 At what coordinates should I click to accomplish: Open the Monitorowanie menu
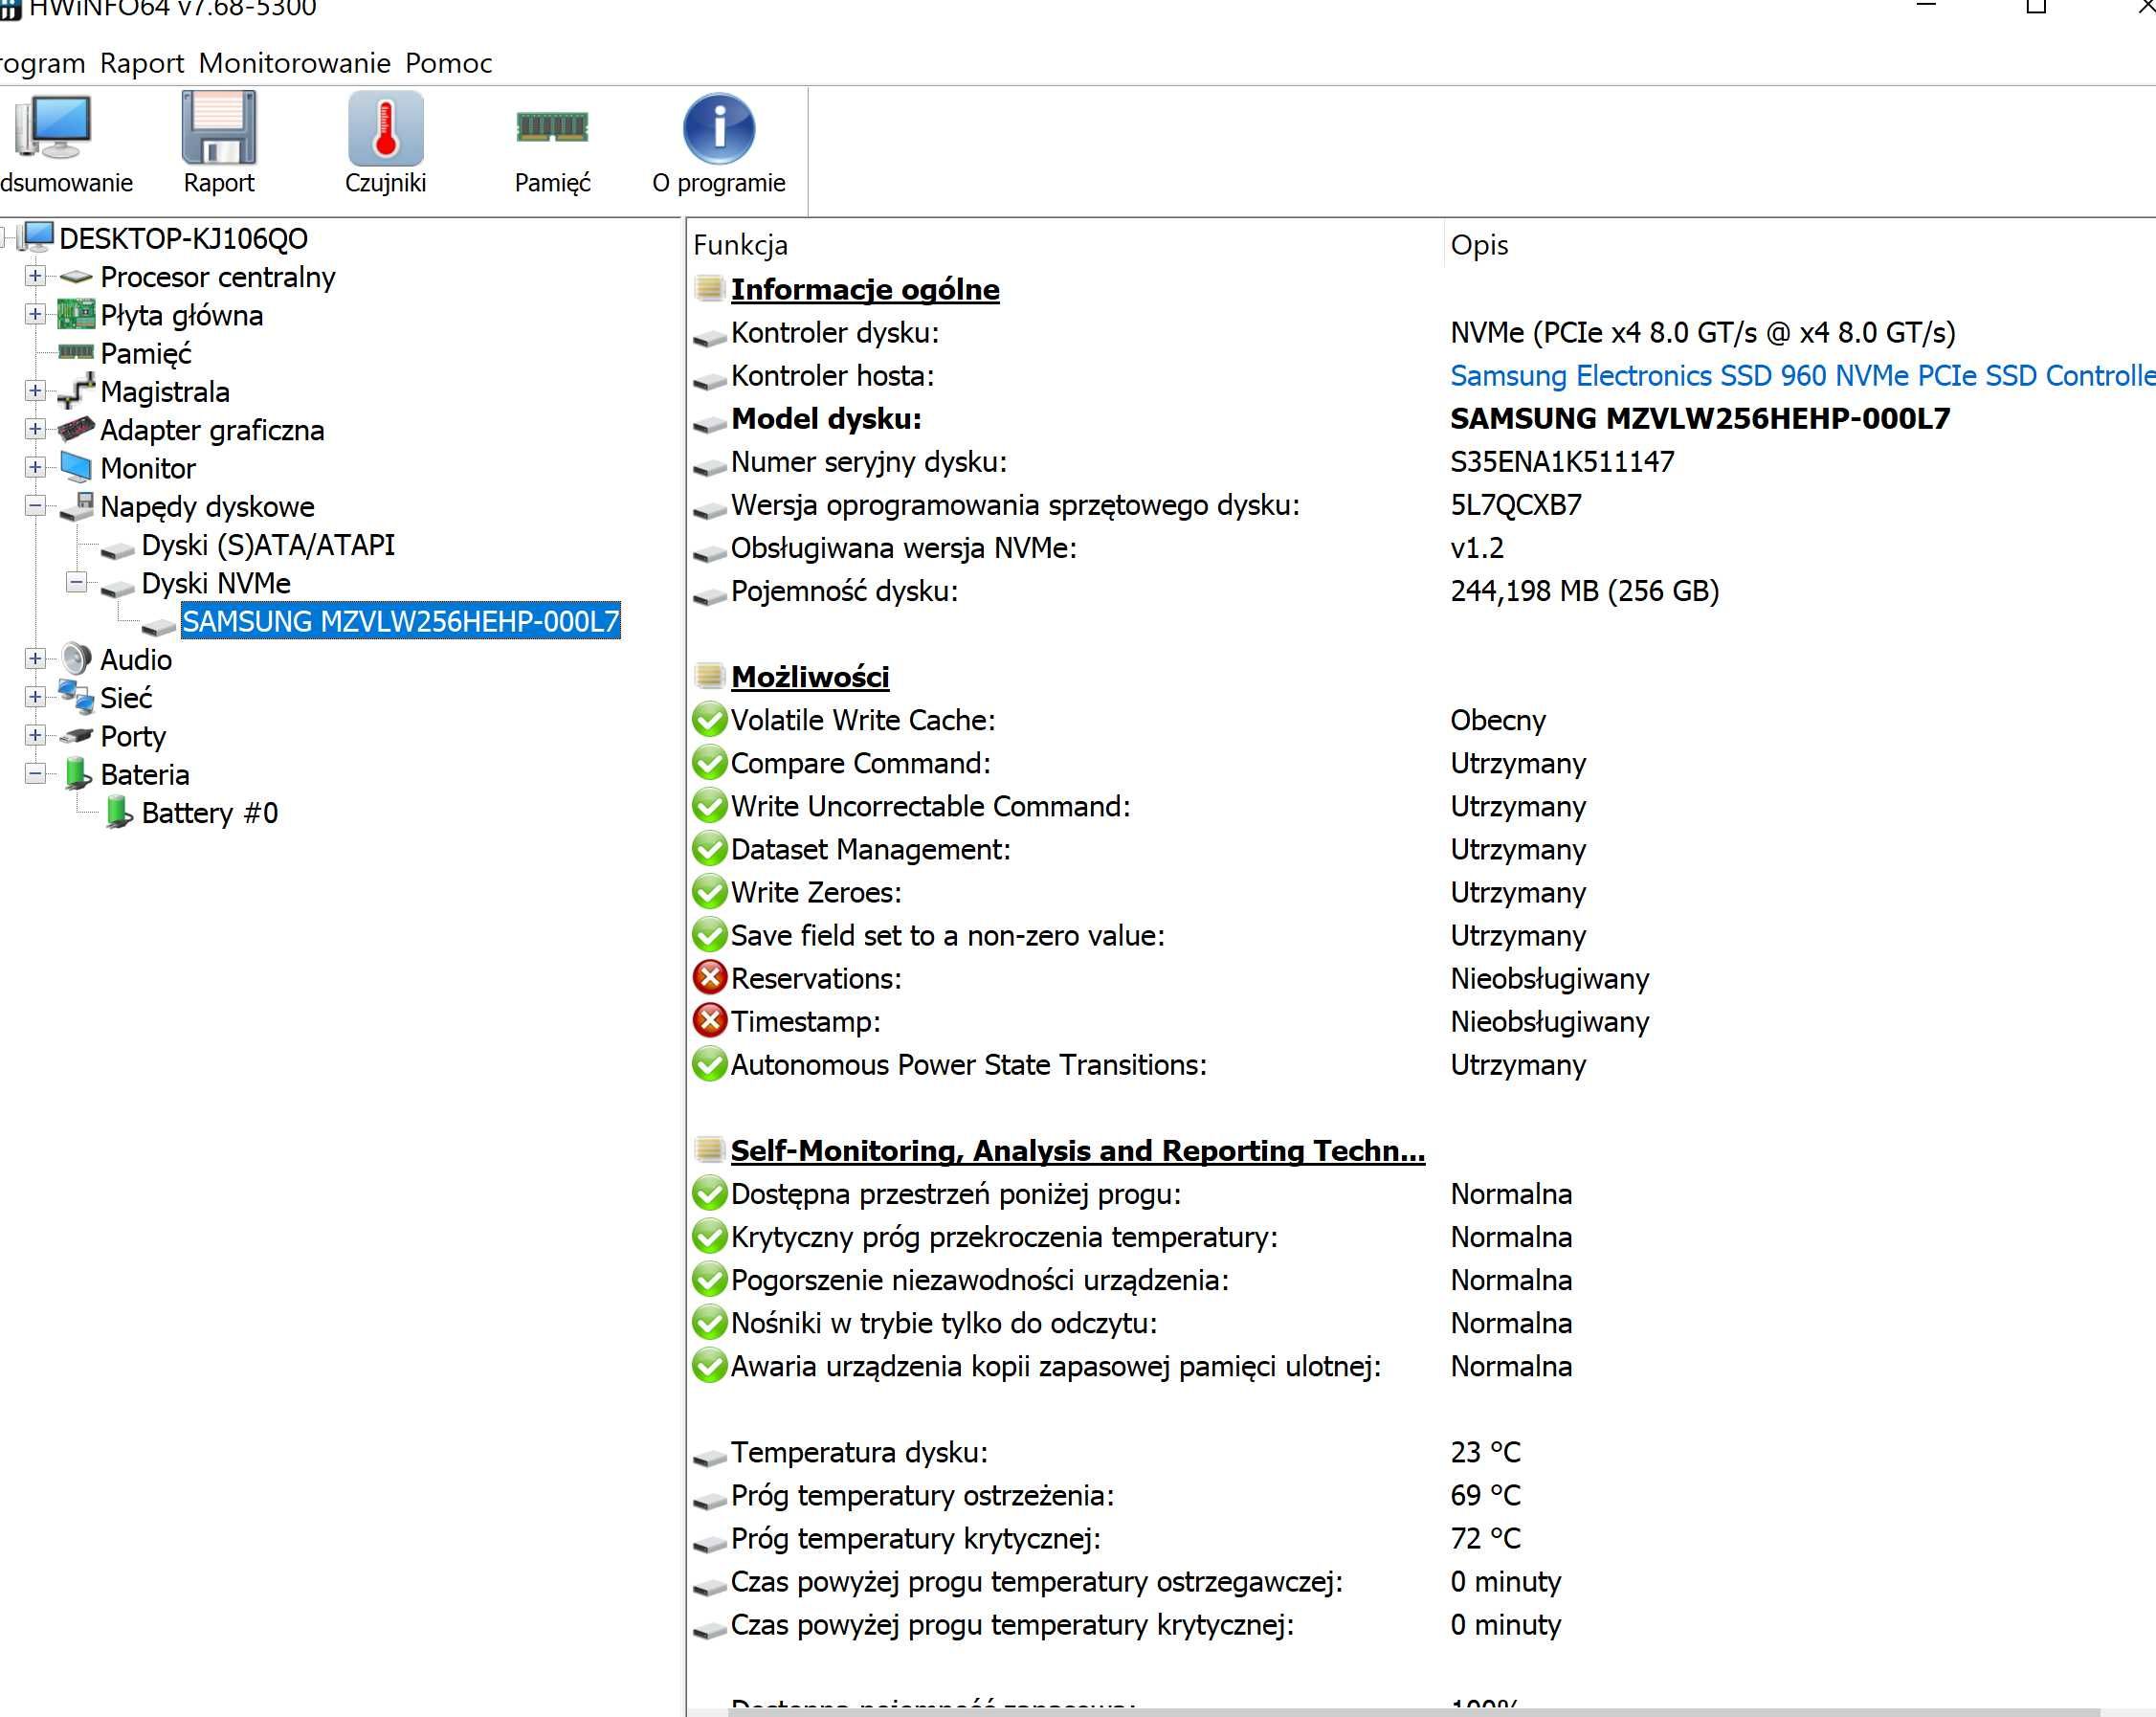294,63
